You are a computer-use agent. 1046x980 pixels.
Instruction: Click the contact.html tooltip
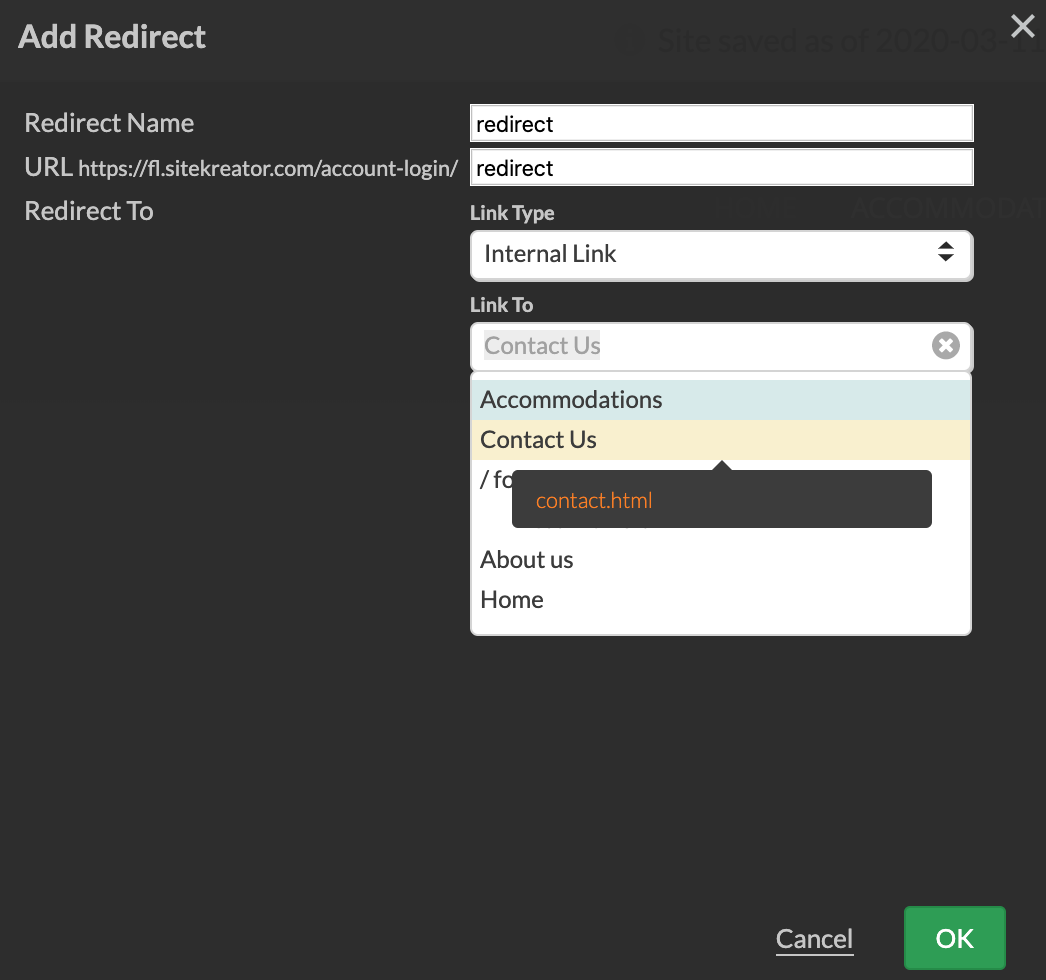tap(594, 501)
